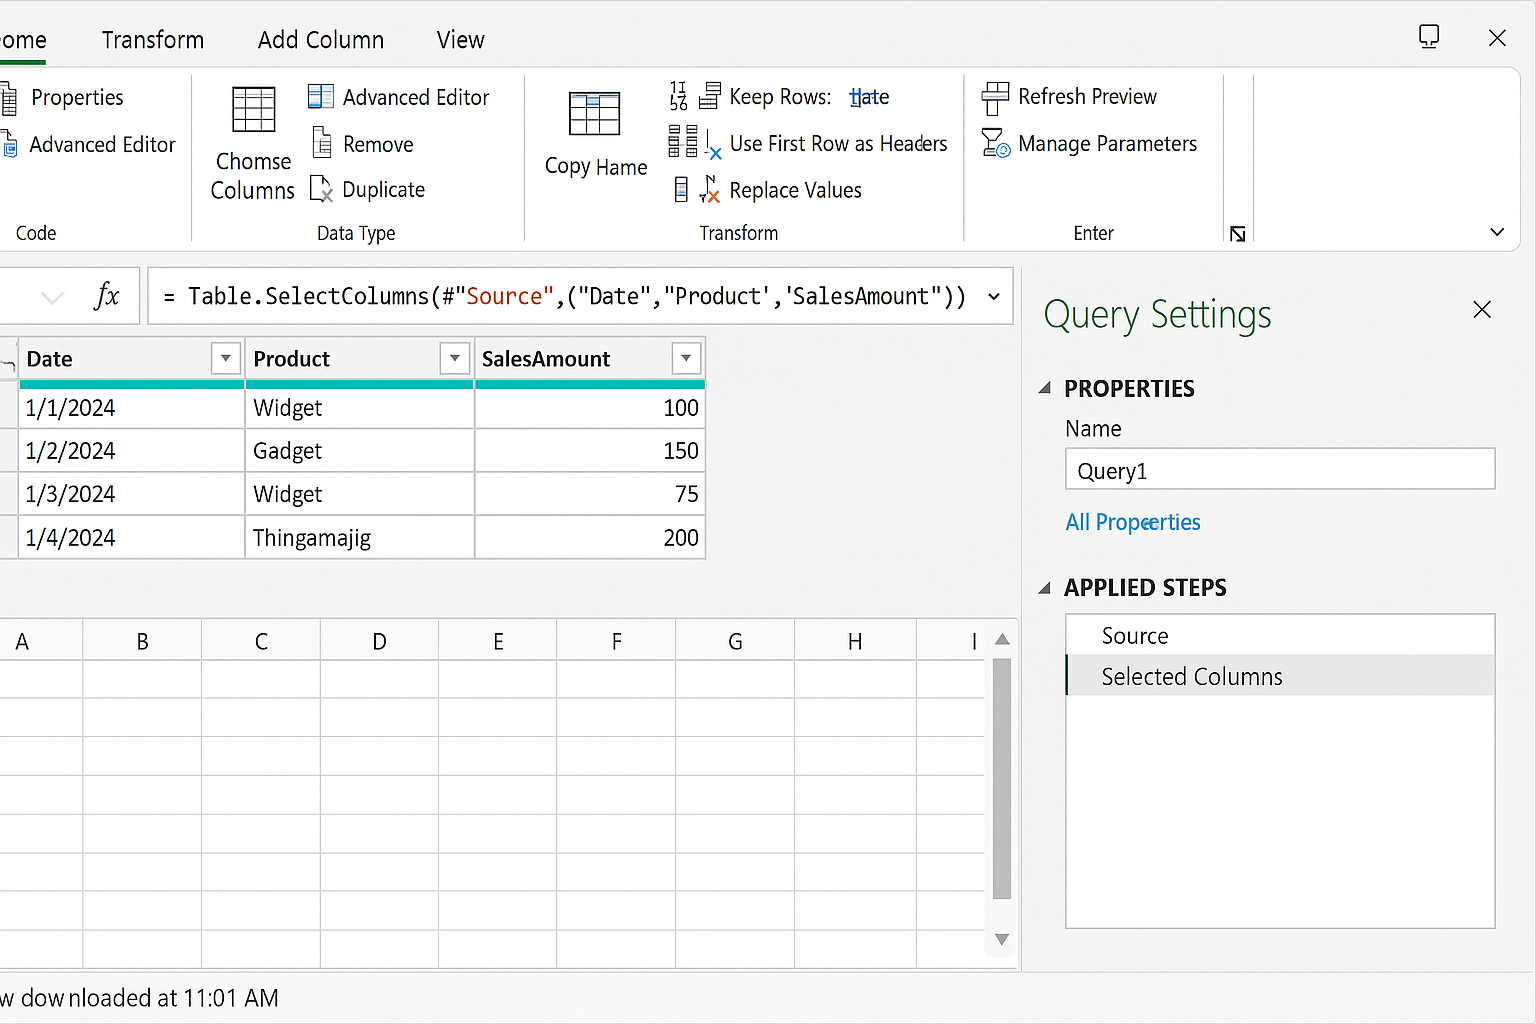The image size is (1536, 1024).
Task: Click the Keep Rows date link
Action: (x=869, y=97)
